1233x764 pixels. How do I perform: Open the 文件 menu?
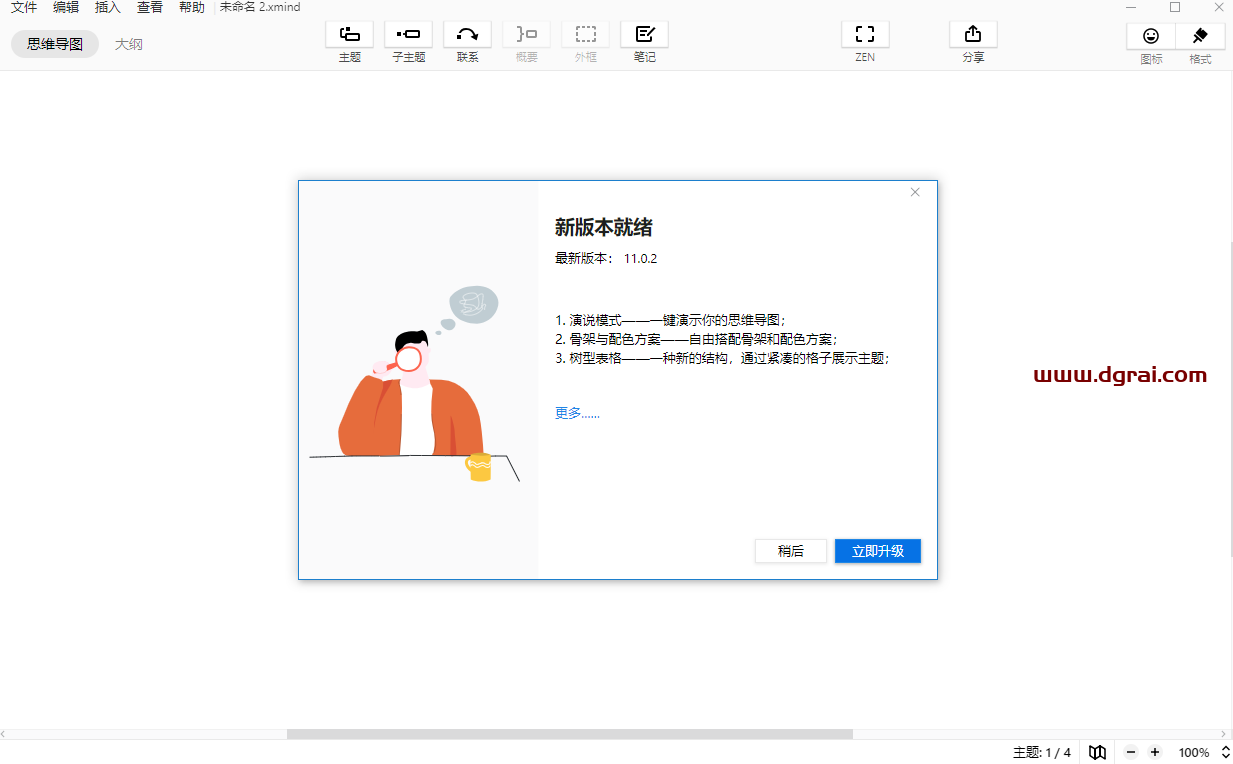point(22,7)
